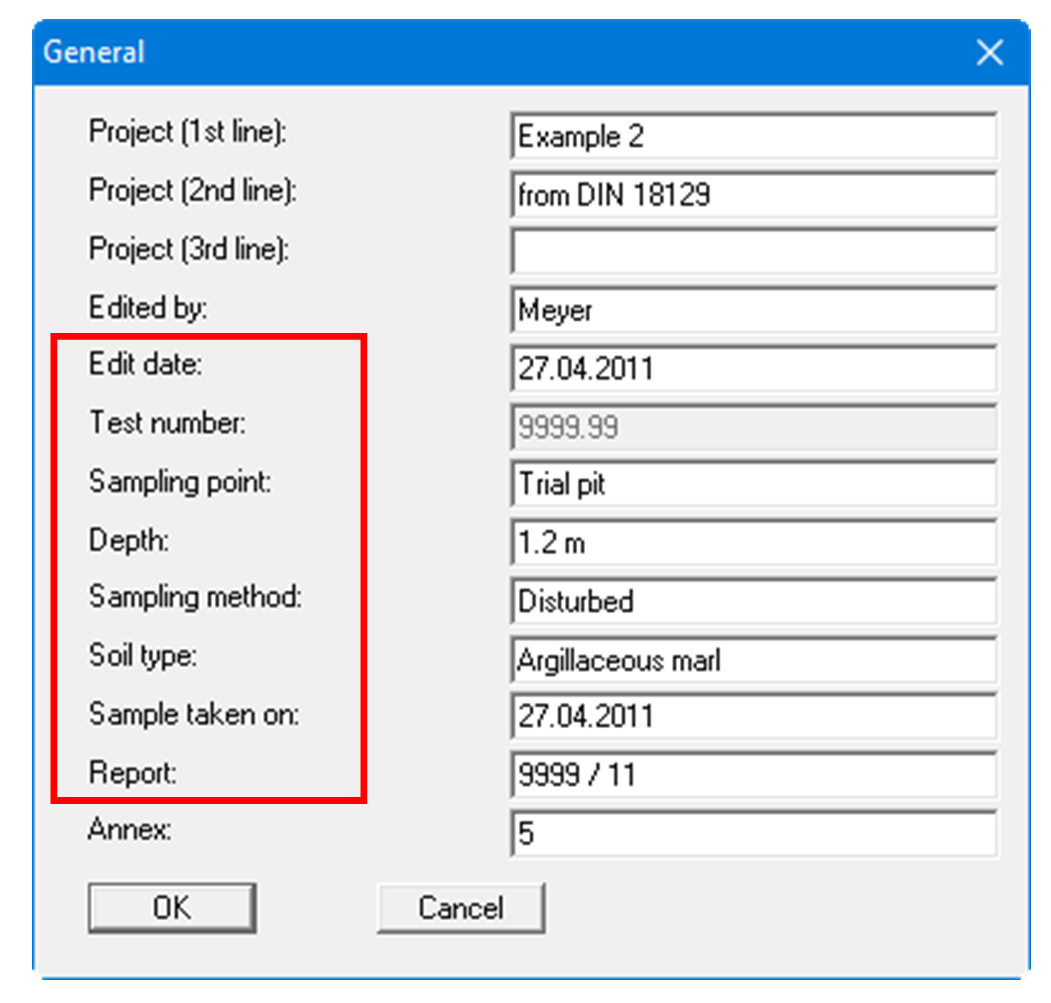Click the Soil type text box
The width and height of the screenshot is (1051, 1003).
click(752, 659)
